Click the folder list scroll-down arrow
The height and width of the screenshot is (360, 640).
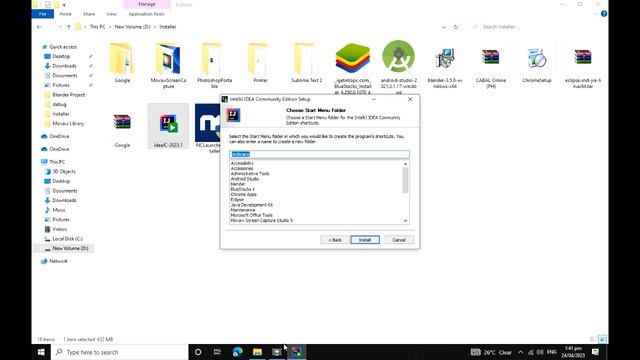coord(405,221)
